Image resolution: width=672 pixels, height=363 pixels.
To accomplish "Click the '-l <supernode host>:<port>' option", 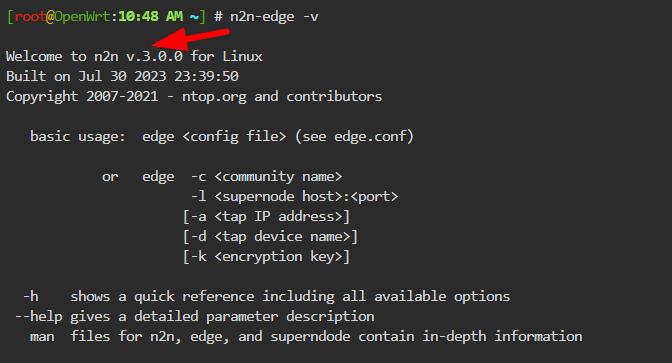I will pos(294,197).
